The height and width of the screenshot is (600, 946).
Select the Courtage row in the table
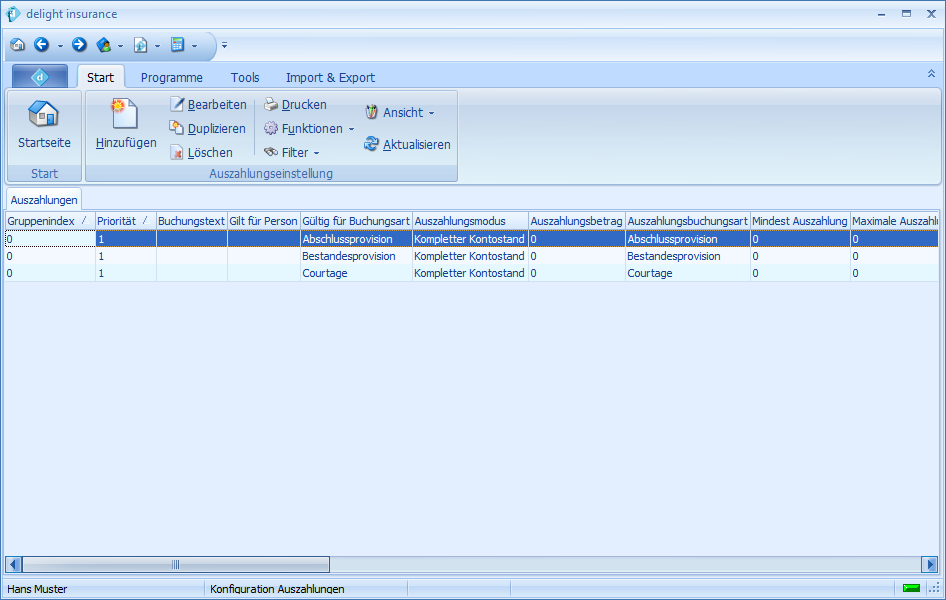[x=325, y=273]
